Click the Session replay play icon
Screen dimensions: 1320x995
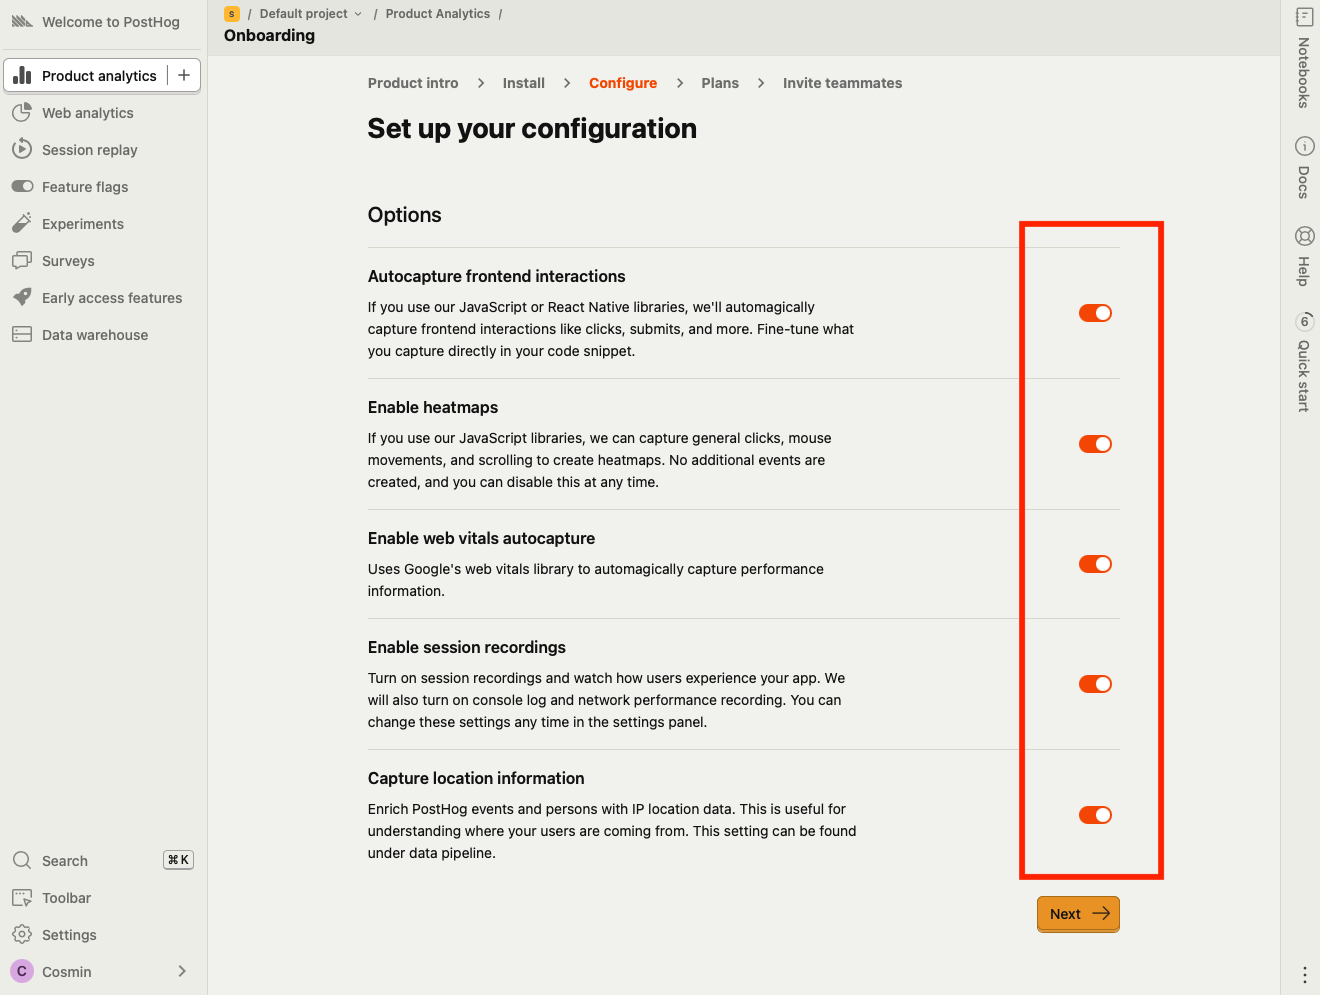[x=22, y=150]
